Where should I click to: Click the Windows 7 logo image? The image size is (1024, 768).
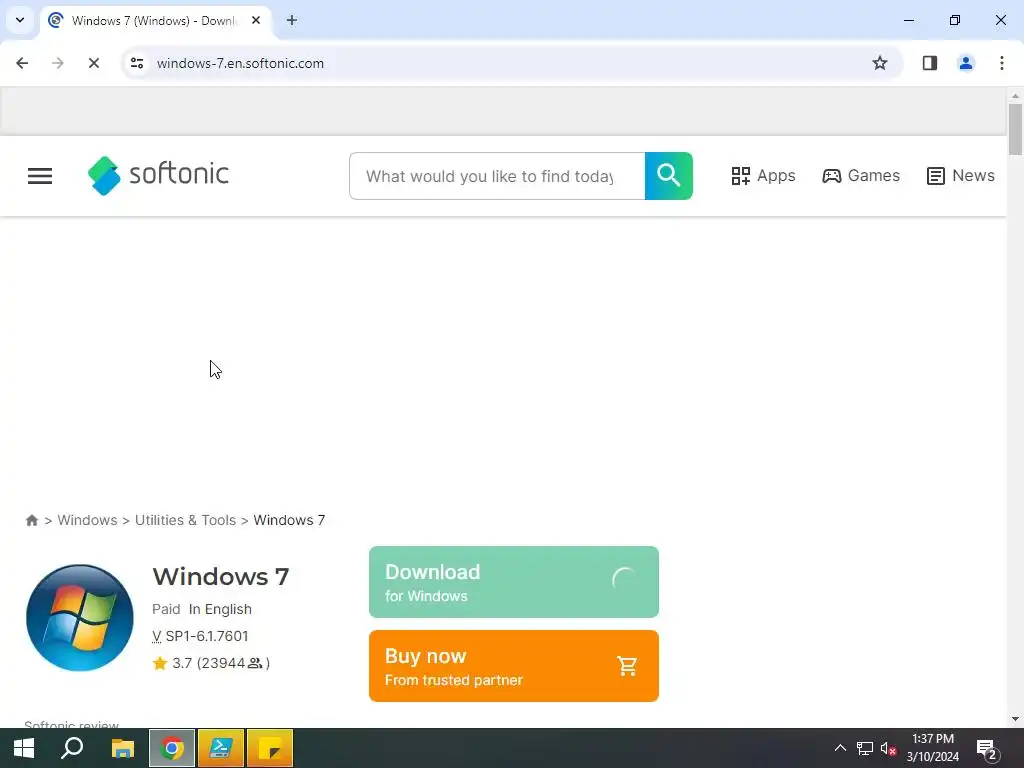80,618
